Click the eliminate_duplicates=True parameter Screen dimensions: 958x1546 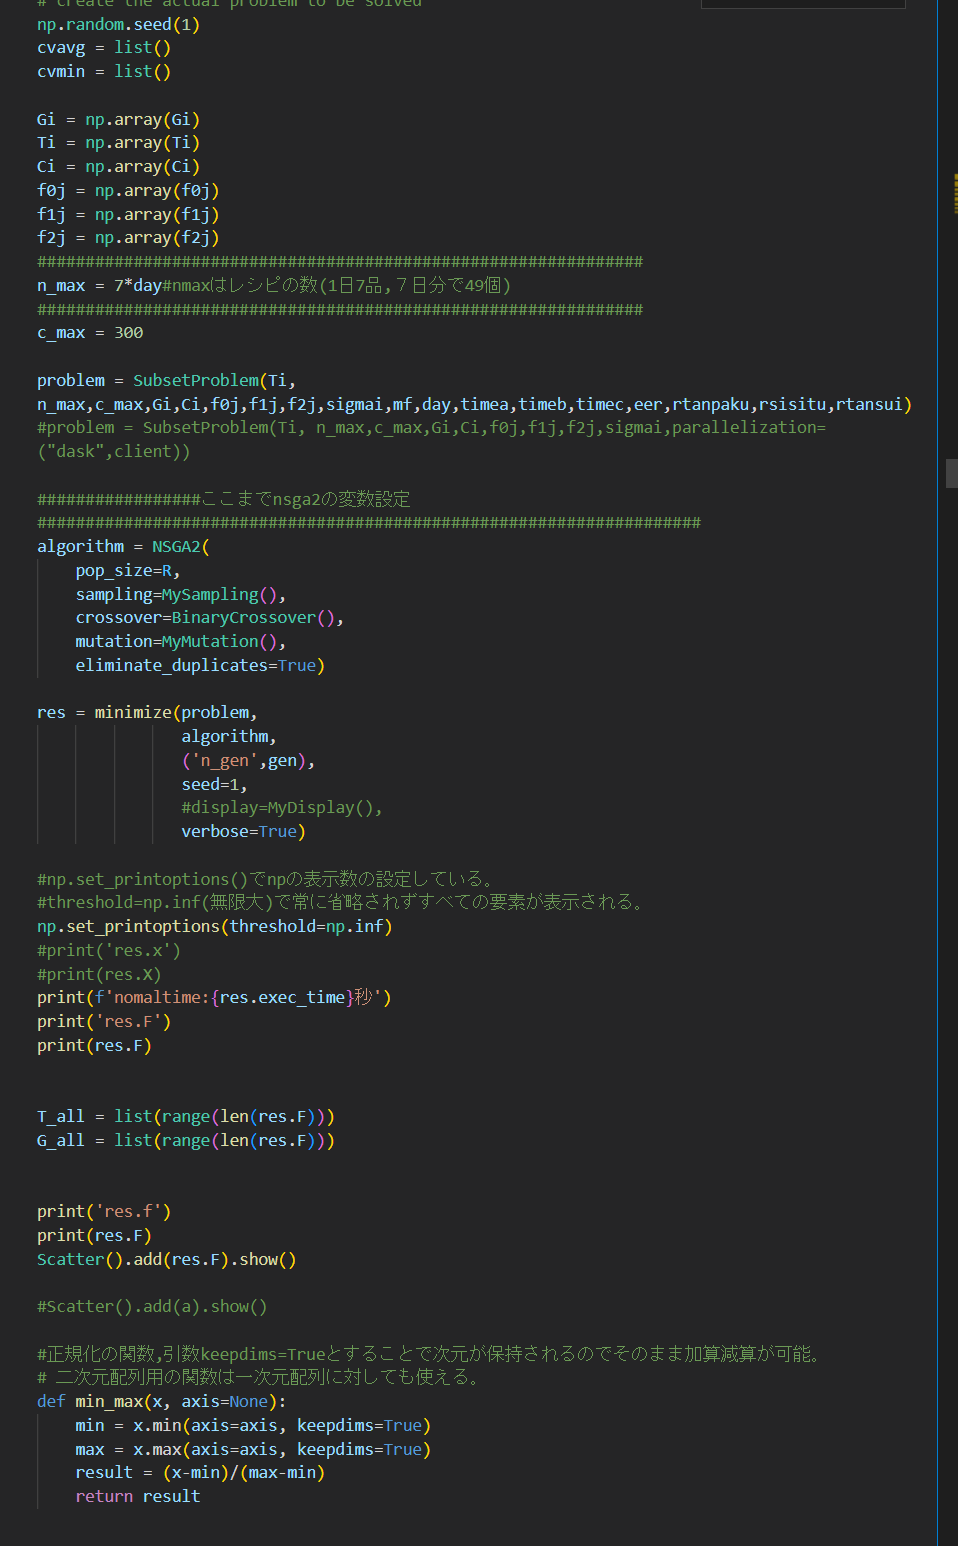point(200,665)
